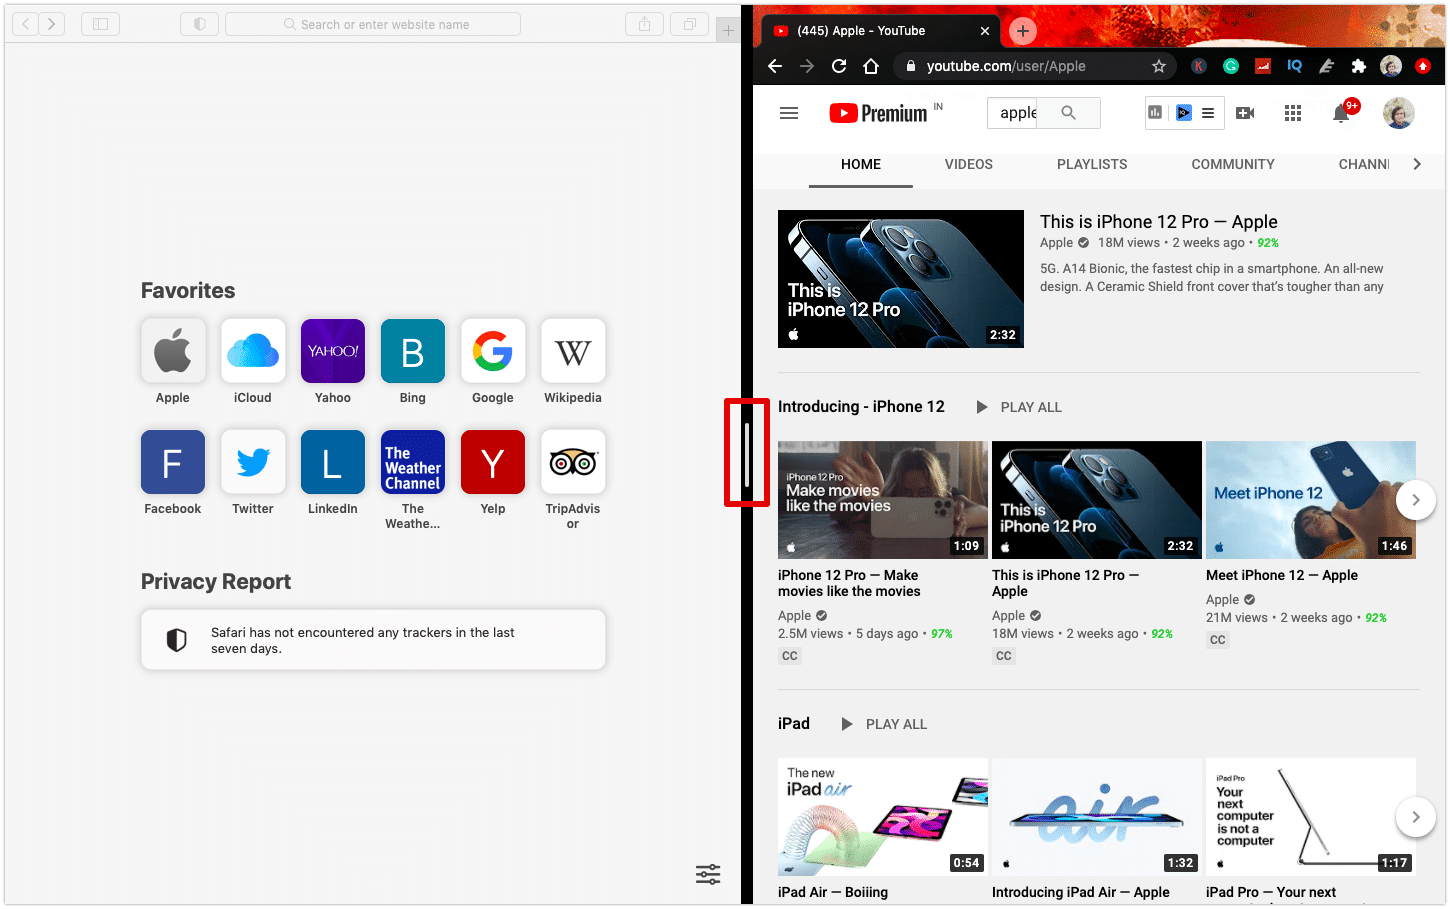The image size is (1450, 909).
Task: Open the Meet iPhone 12 video thumbnail
Action: click(x=1310, y=500)
